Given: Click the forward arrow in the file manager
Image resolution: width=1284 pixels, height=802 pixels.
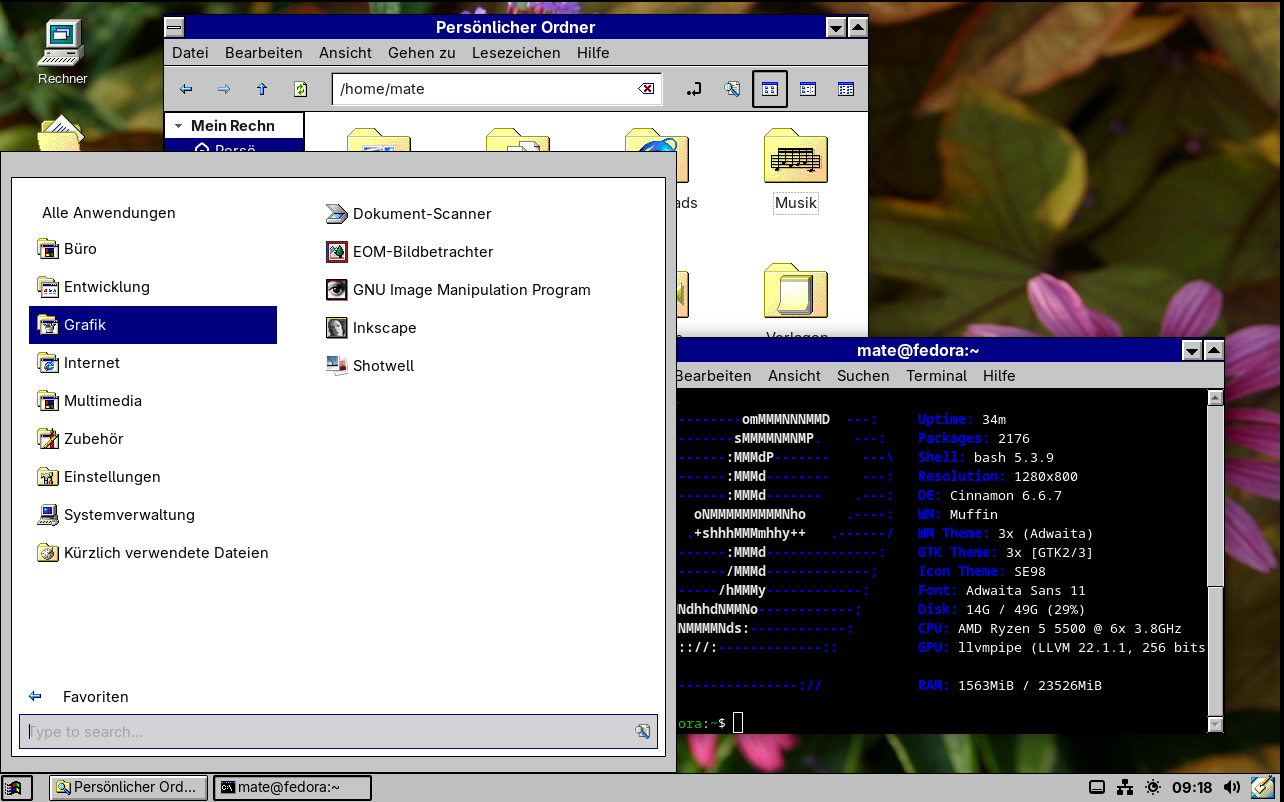Looking at the screenshot, I should pos(224,89).
